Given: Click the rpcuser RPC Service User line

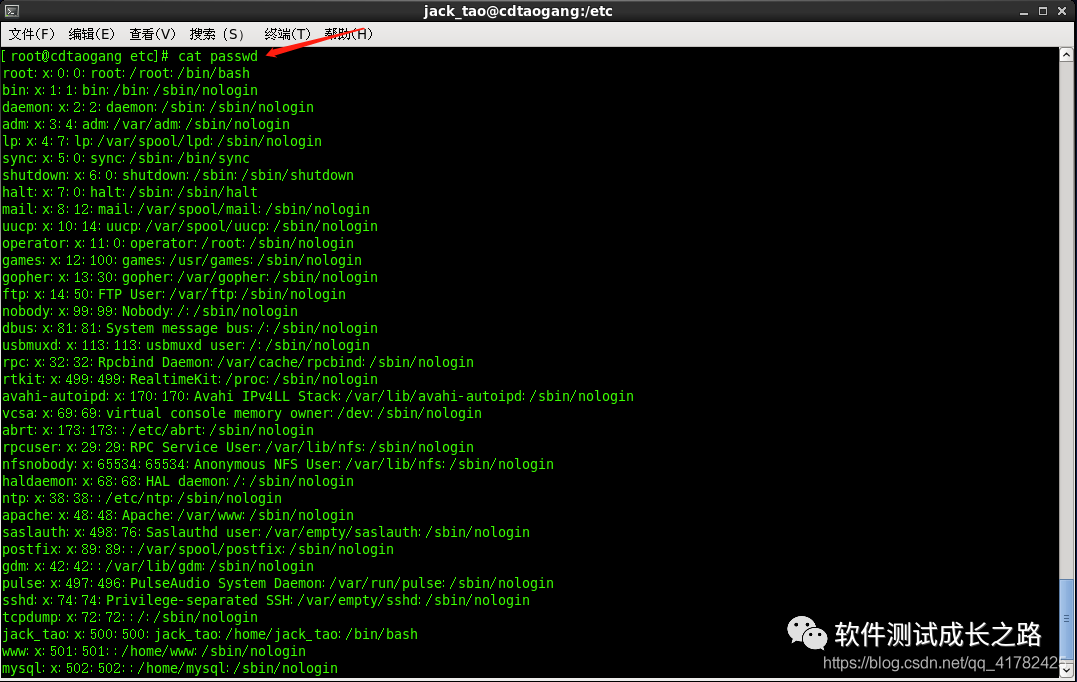Looking at the screenshot, I should pos(238,447).
